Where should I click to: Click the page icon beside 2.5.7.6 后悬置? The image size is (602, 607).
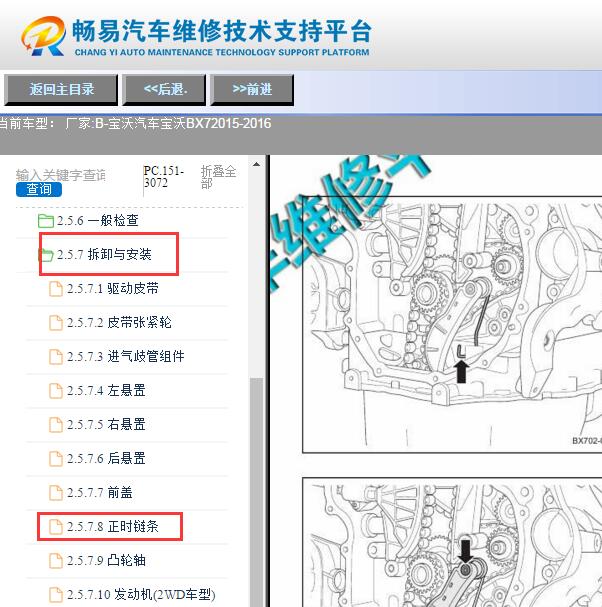pyautogui.click(x=56, y=459)
